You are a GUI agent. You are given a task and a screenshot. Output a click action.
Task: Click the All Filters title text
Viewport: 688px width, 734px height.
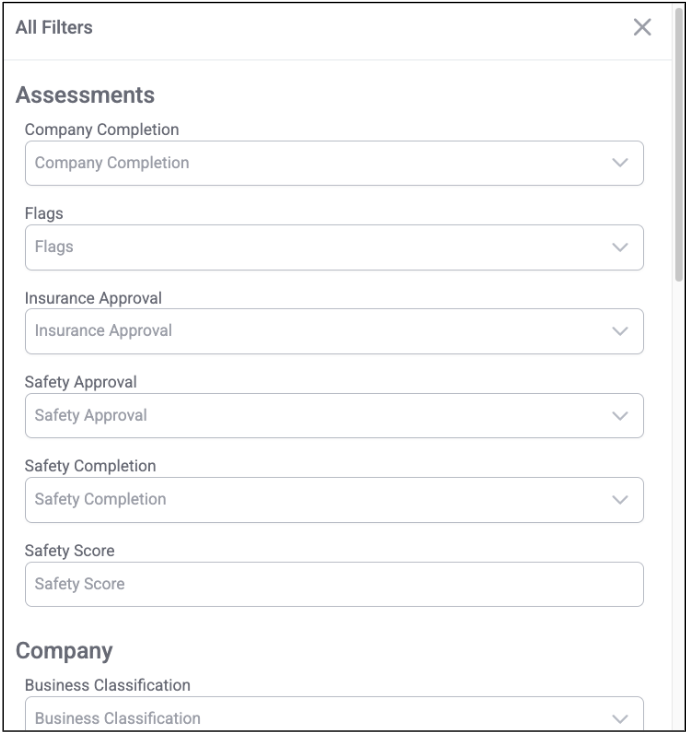point(54,28)
